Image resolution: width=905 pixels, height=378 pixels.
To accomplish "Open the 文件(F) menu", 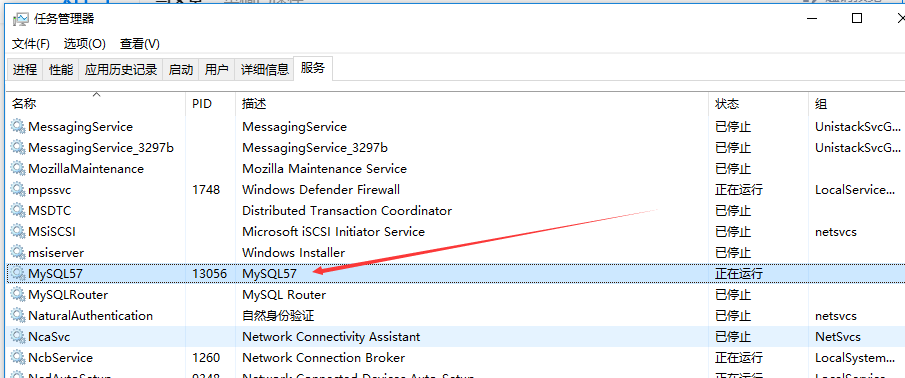I will point(31,44).
